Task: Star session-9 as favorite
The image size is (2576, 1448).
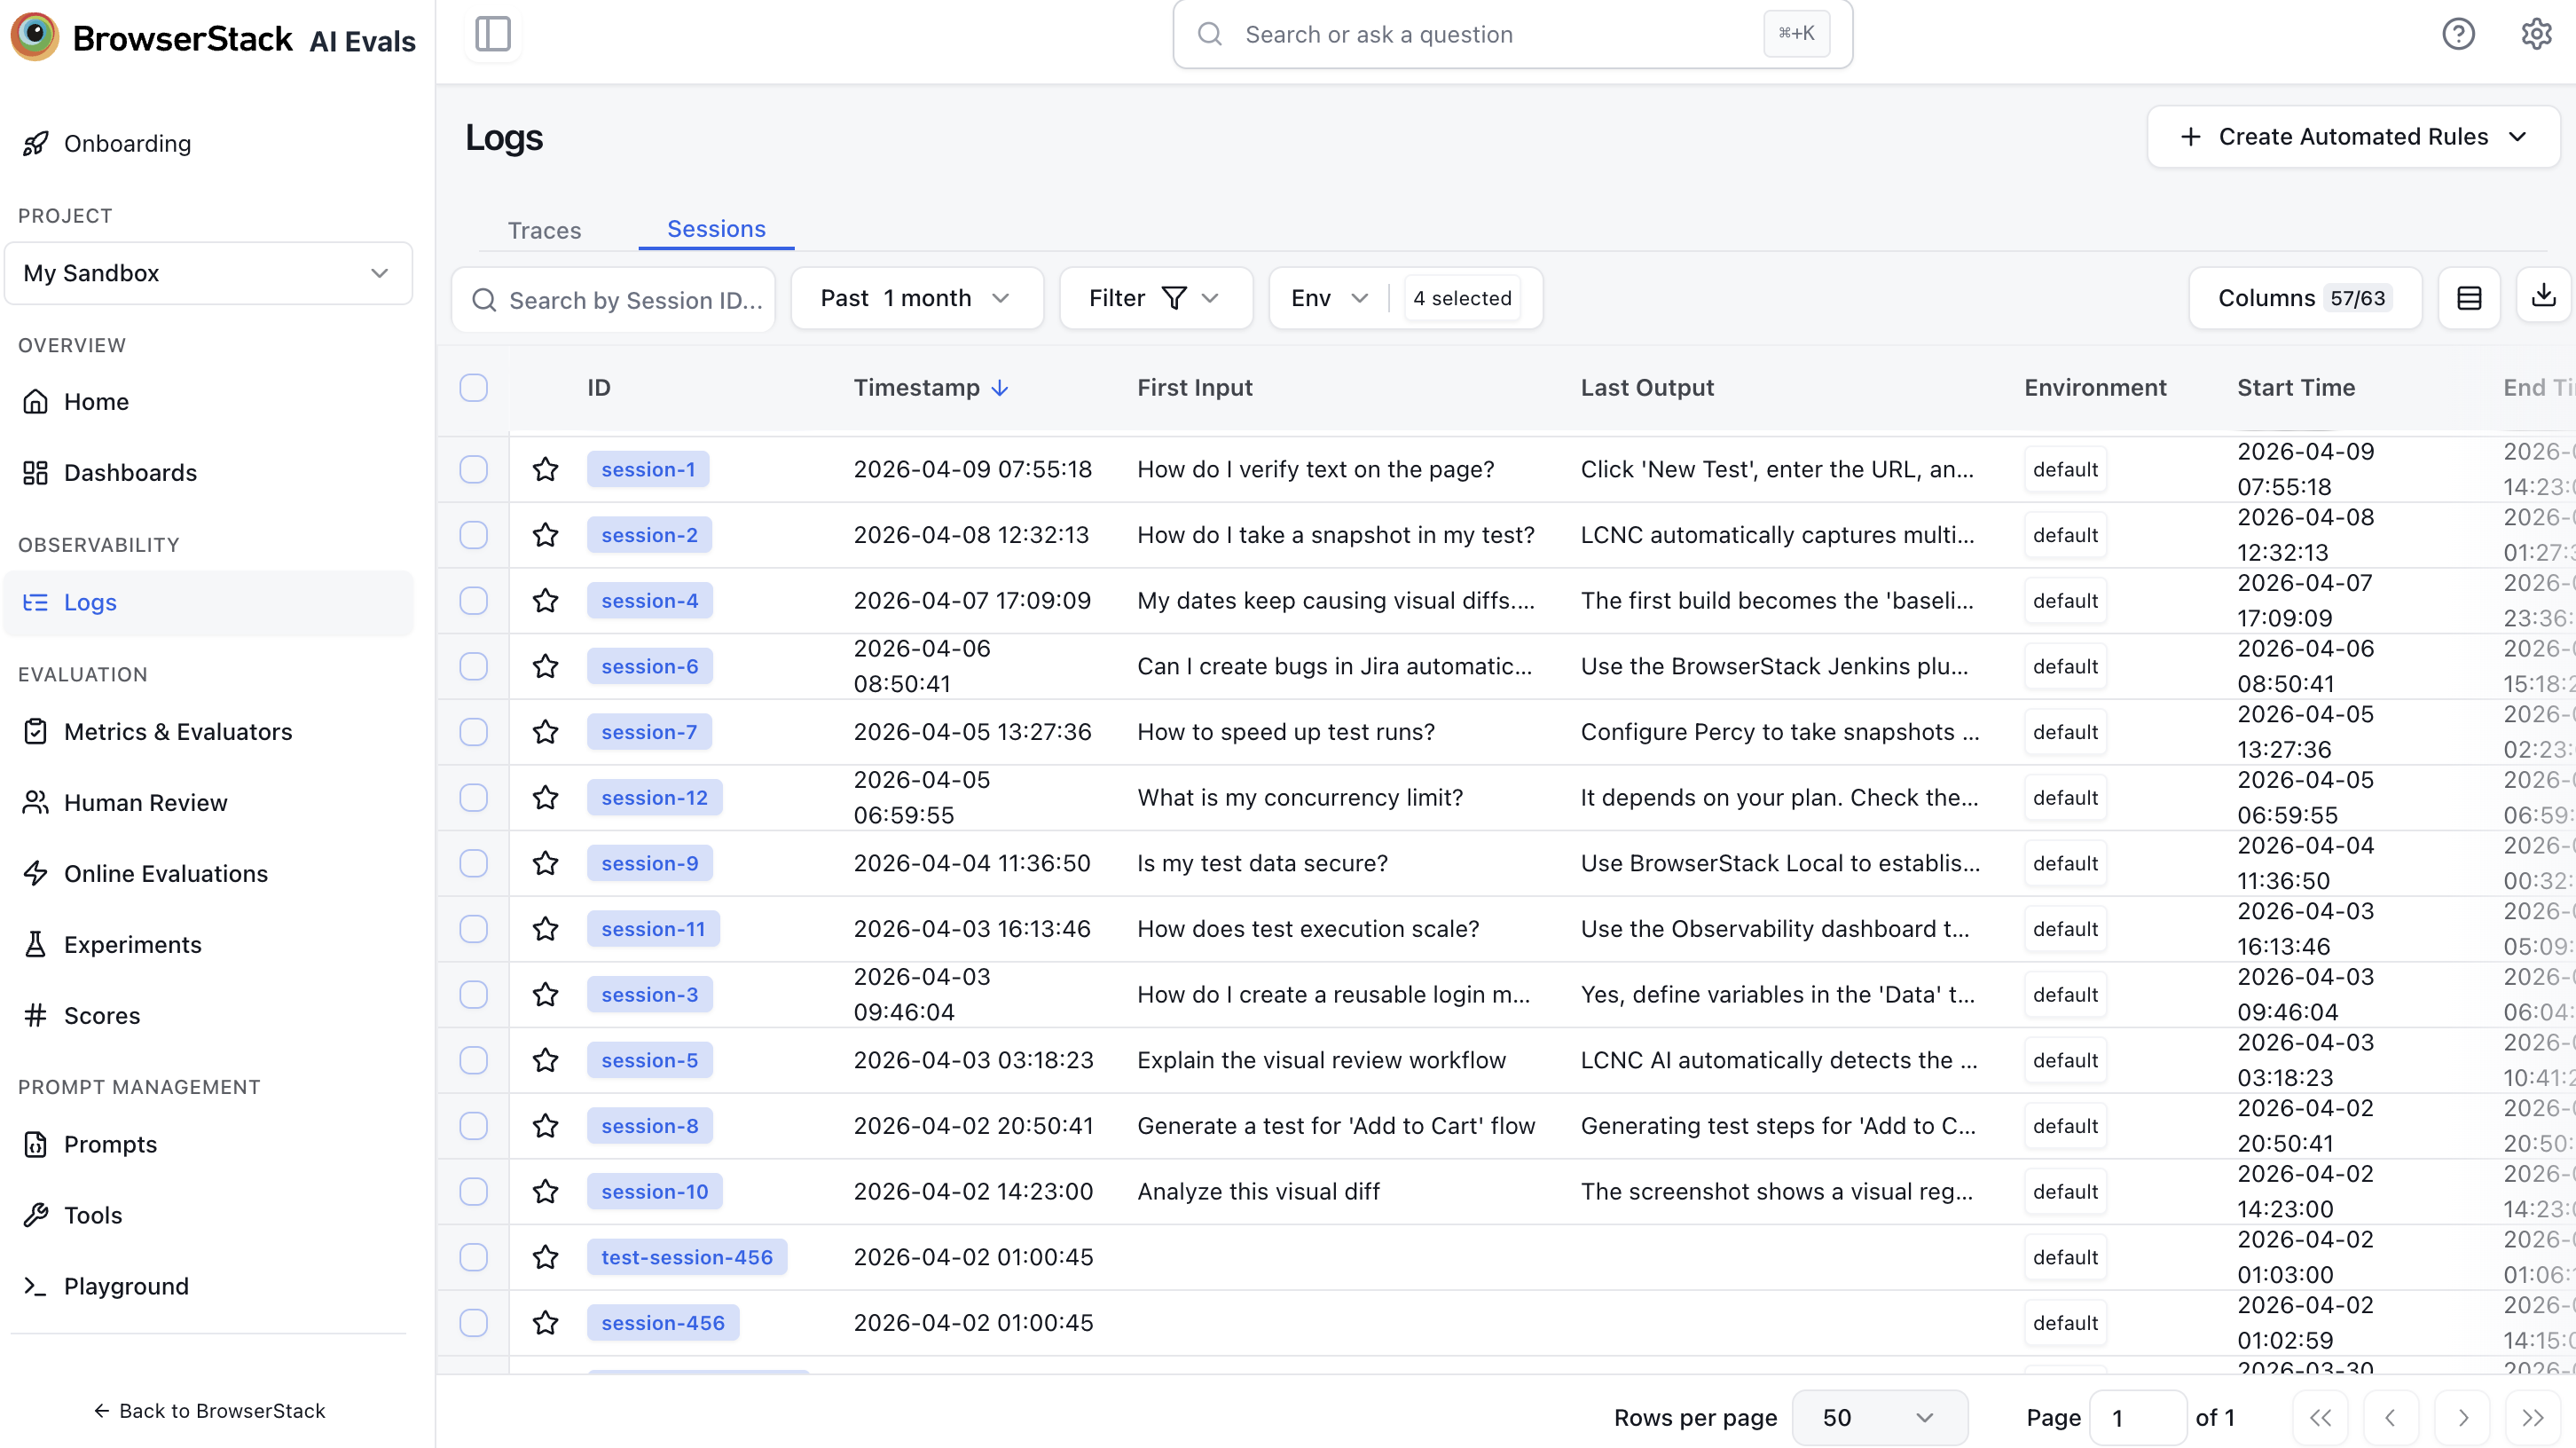Action: [545, 863]
